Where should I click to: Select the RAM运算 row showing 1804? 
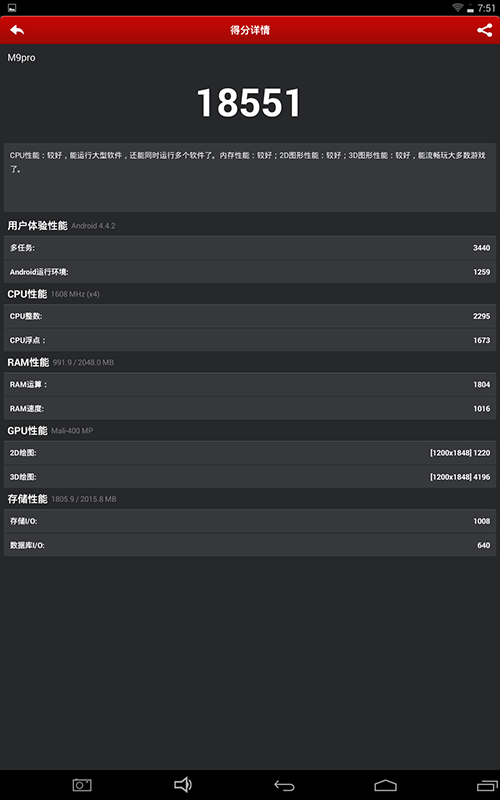[x=250, y=384]
